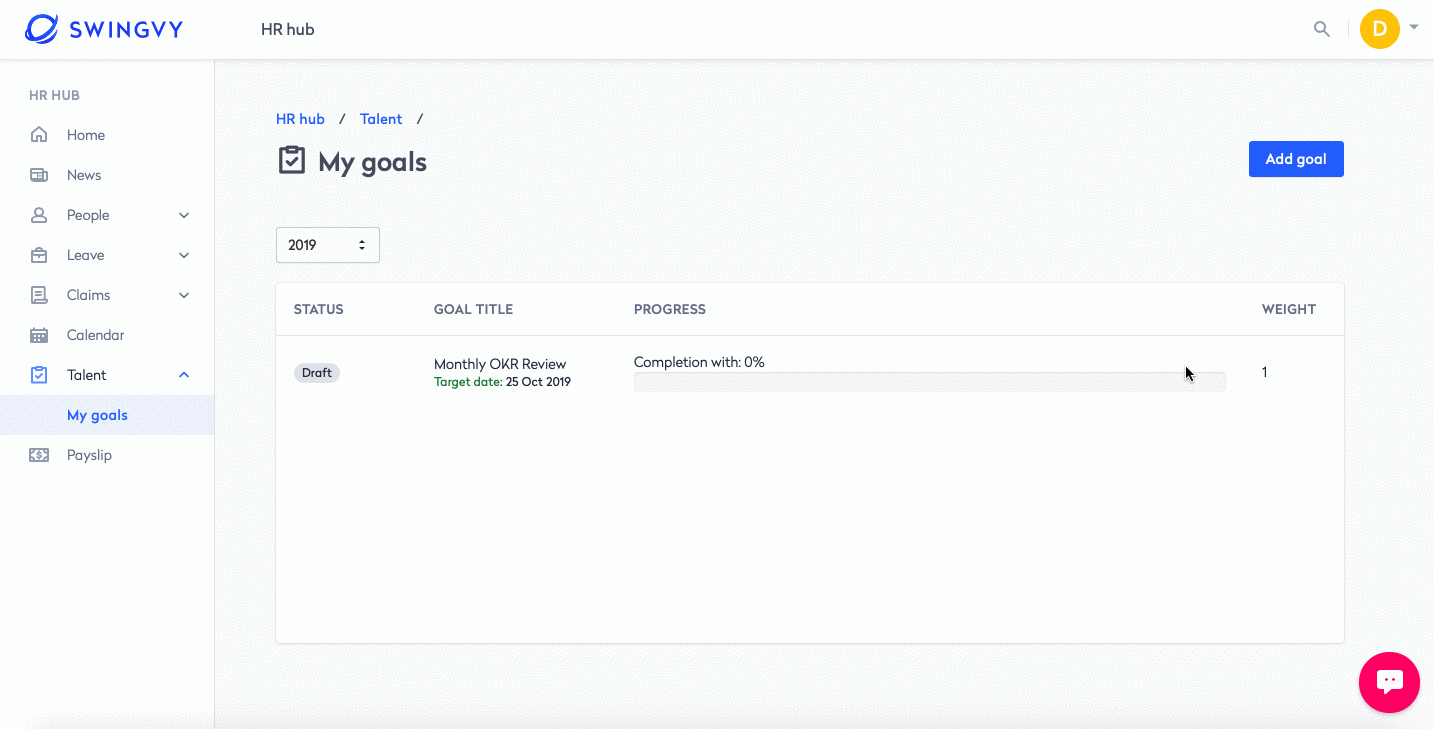Click the Completion with: 0% text
Image resolution: width=1434 pixels, height=729 pixels.
click(699, 362)
